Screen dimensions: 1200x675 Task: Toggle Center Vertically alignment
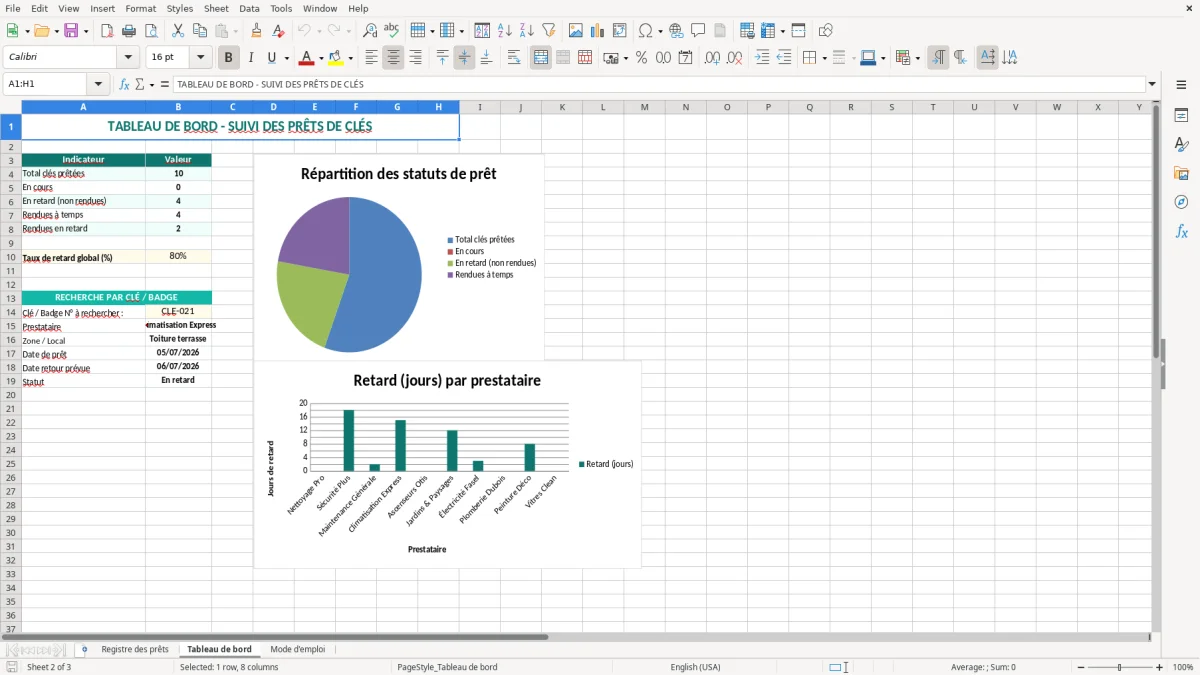pos(464,58)
